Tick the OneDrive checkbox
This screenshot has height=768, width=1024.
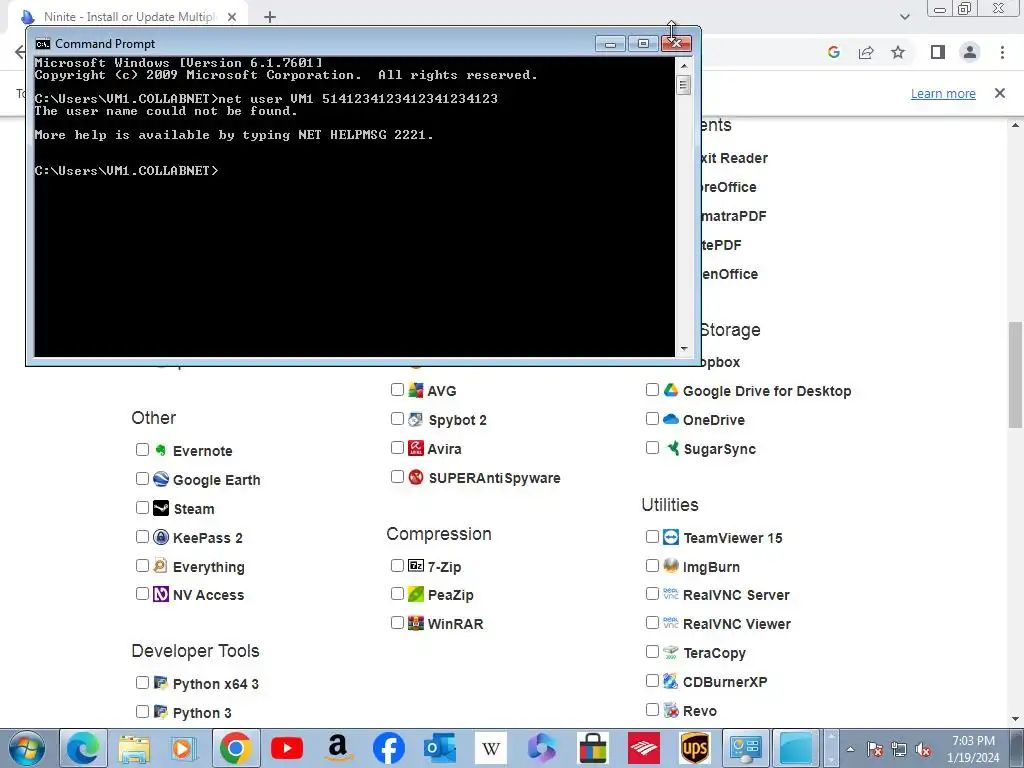(652, 419)
